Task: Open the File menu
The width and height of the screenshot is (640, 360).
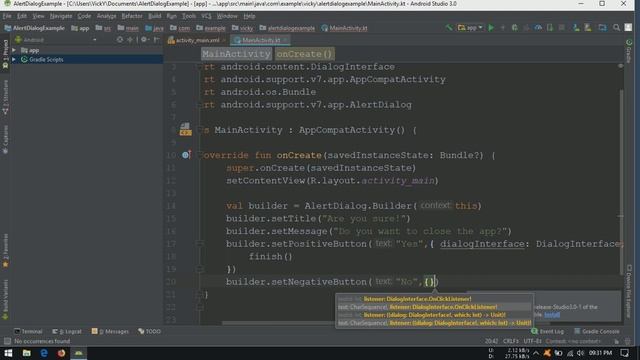Action: click(x=7, y=16)
